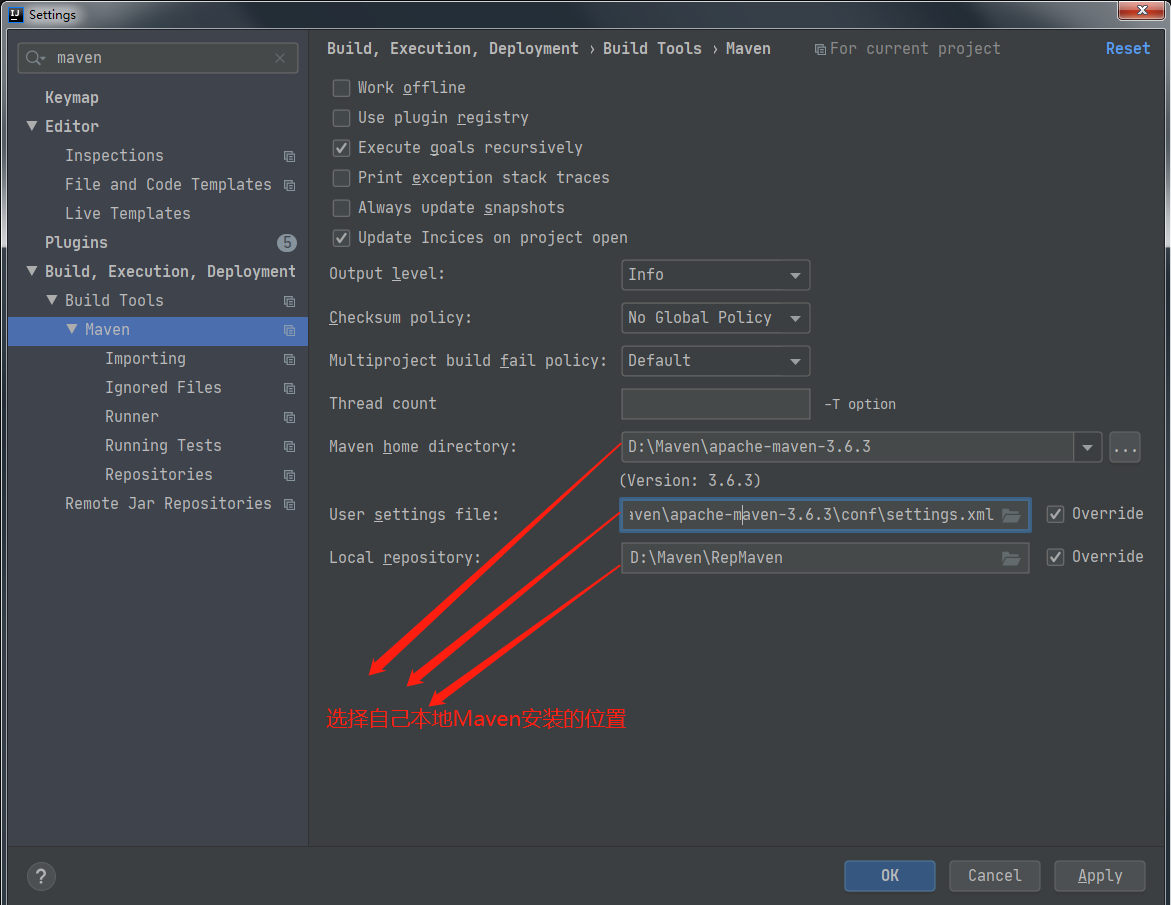Click the project-level icon on the Maven row
The width and height of the screenshot is (1171, 905).
coord(289,330)
